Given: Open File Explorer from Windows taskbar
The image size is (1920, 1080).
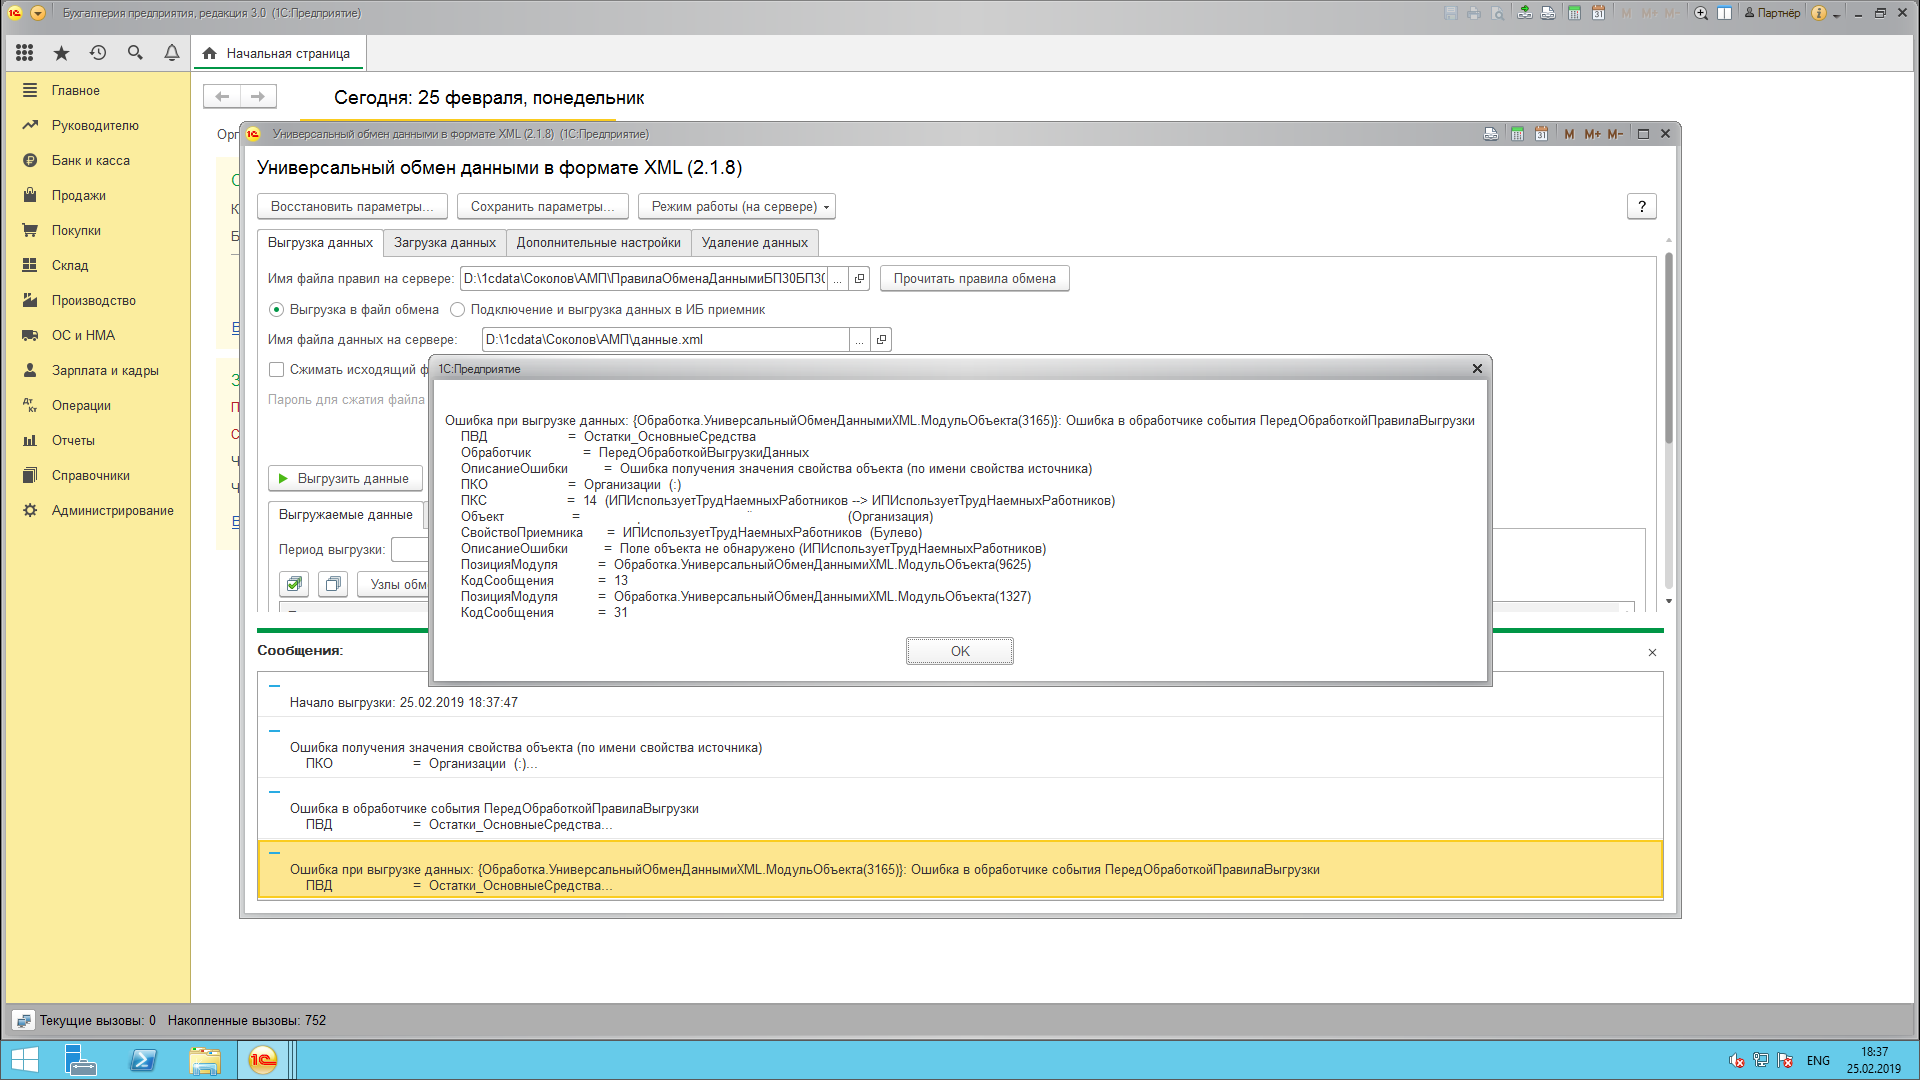Looking at the screenshot, I should 205,1060.
